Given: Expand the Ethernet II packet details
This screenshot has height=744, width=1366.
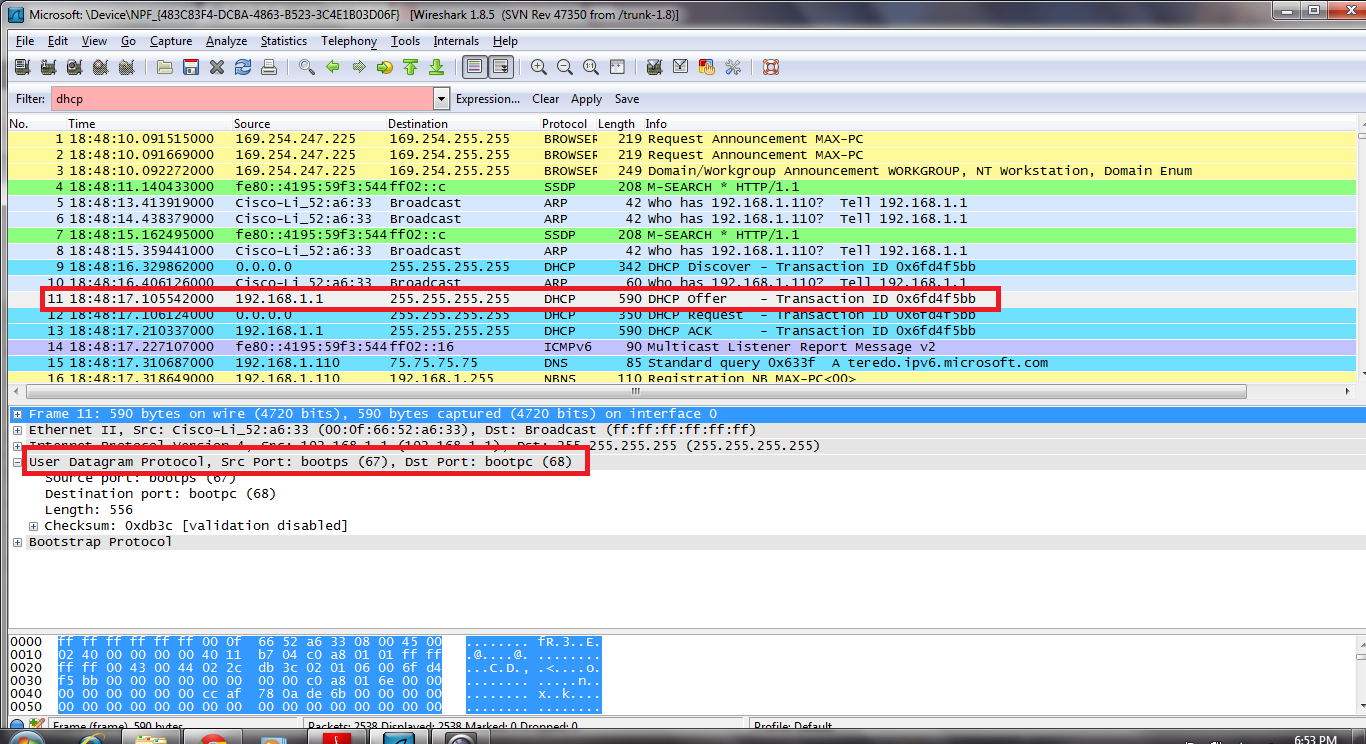Looking at the screenshot, I should [17, 429].
